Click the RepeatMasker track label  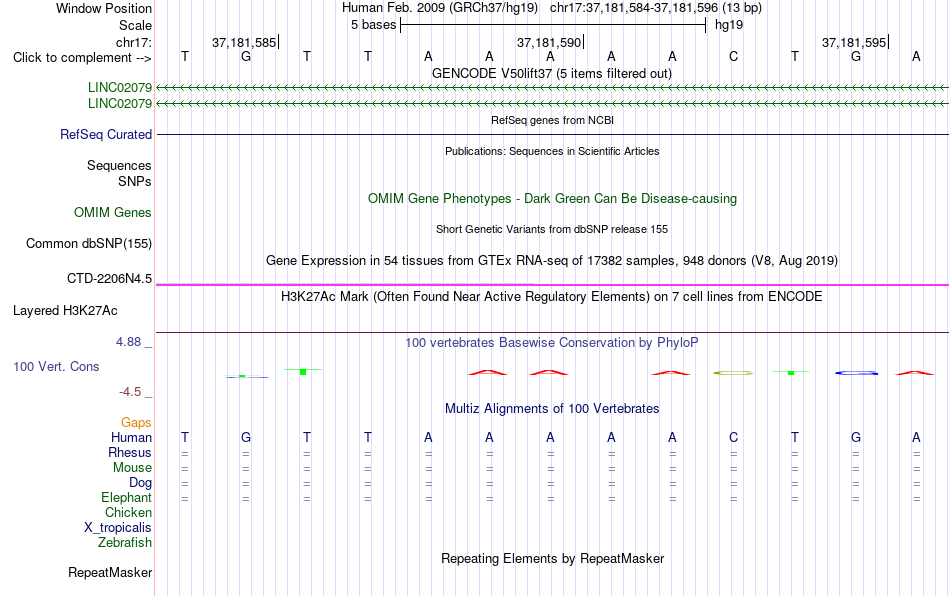click(x=110, y=572)
